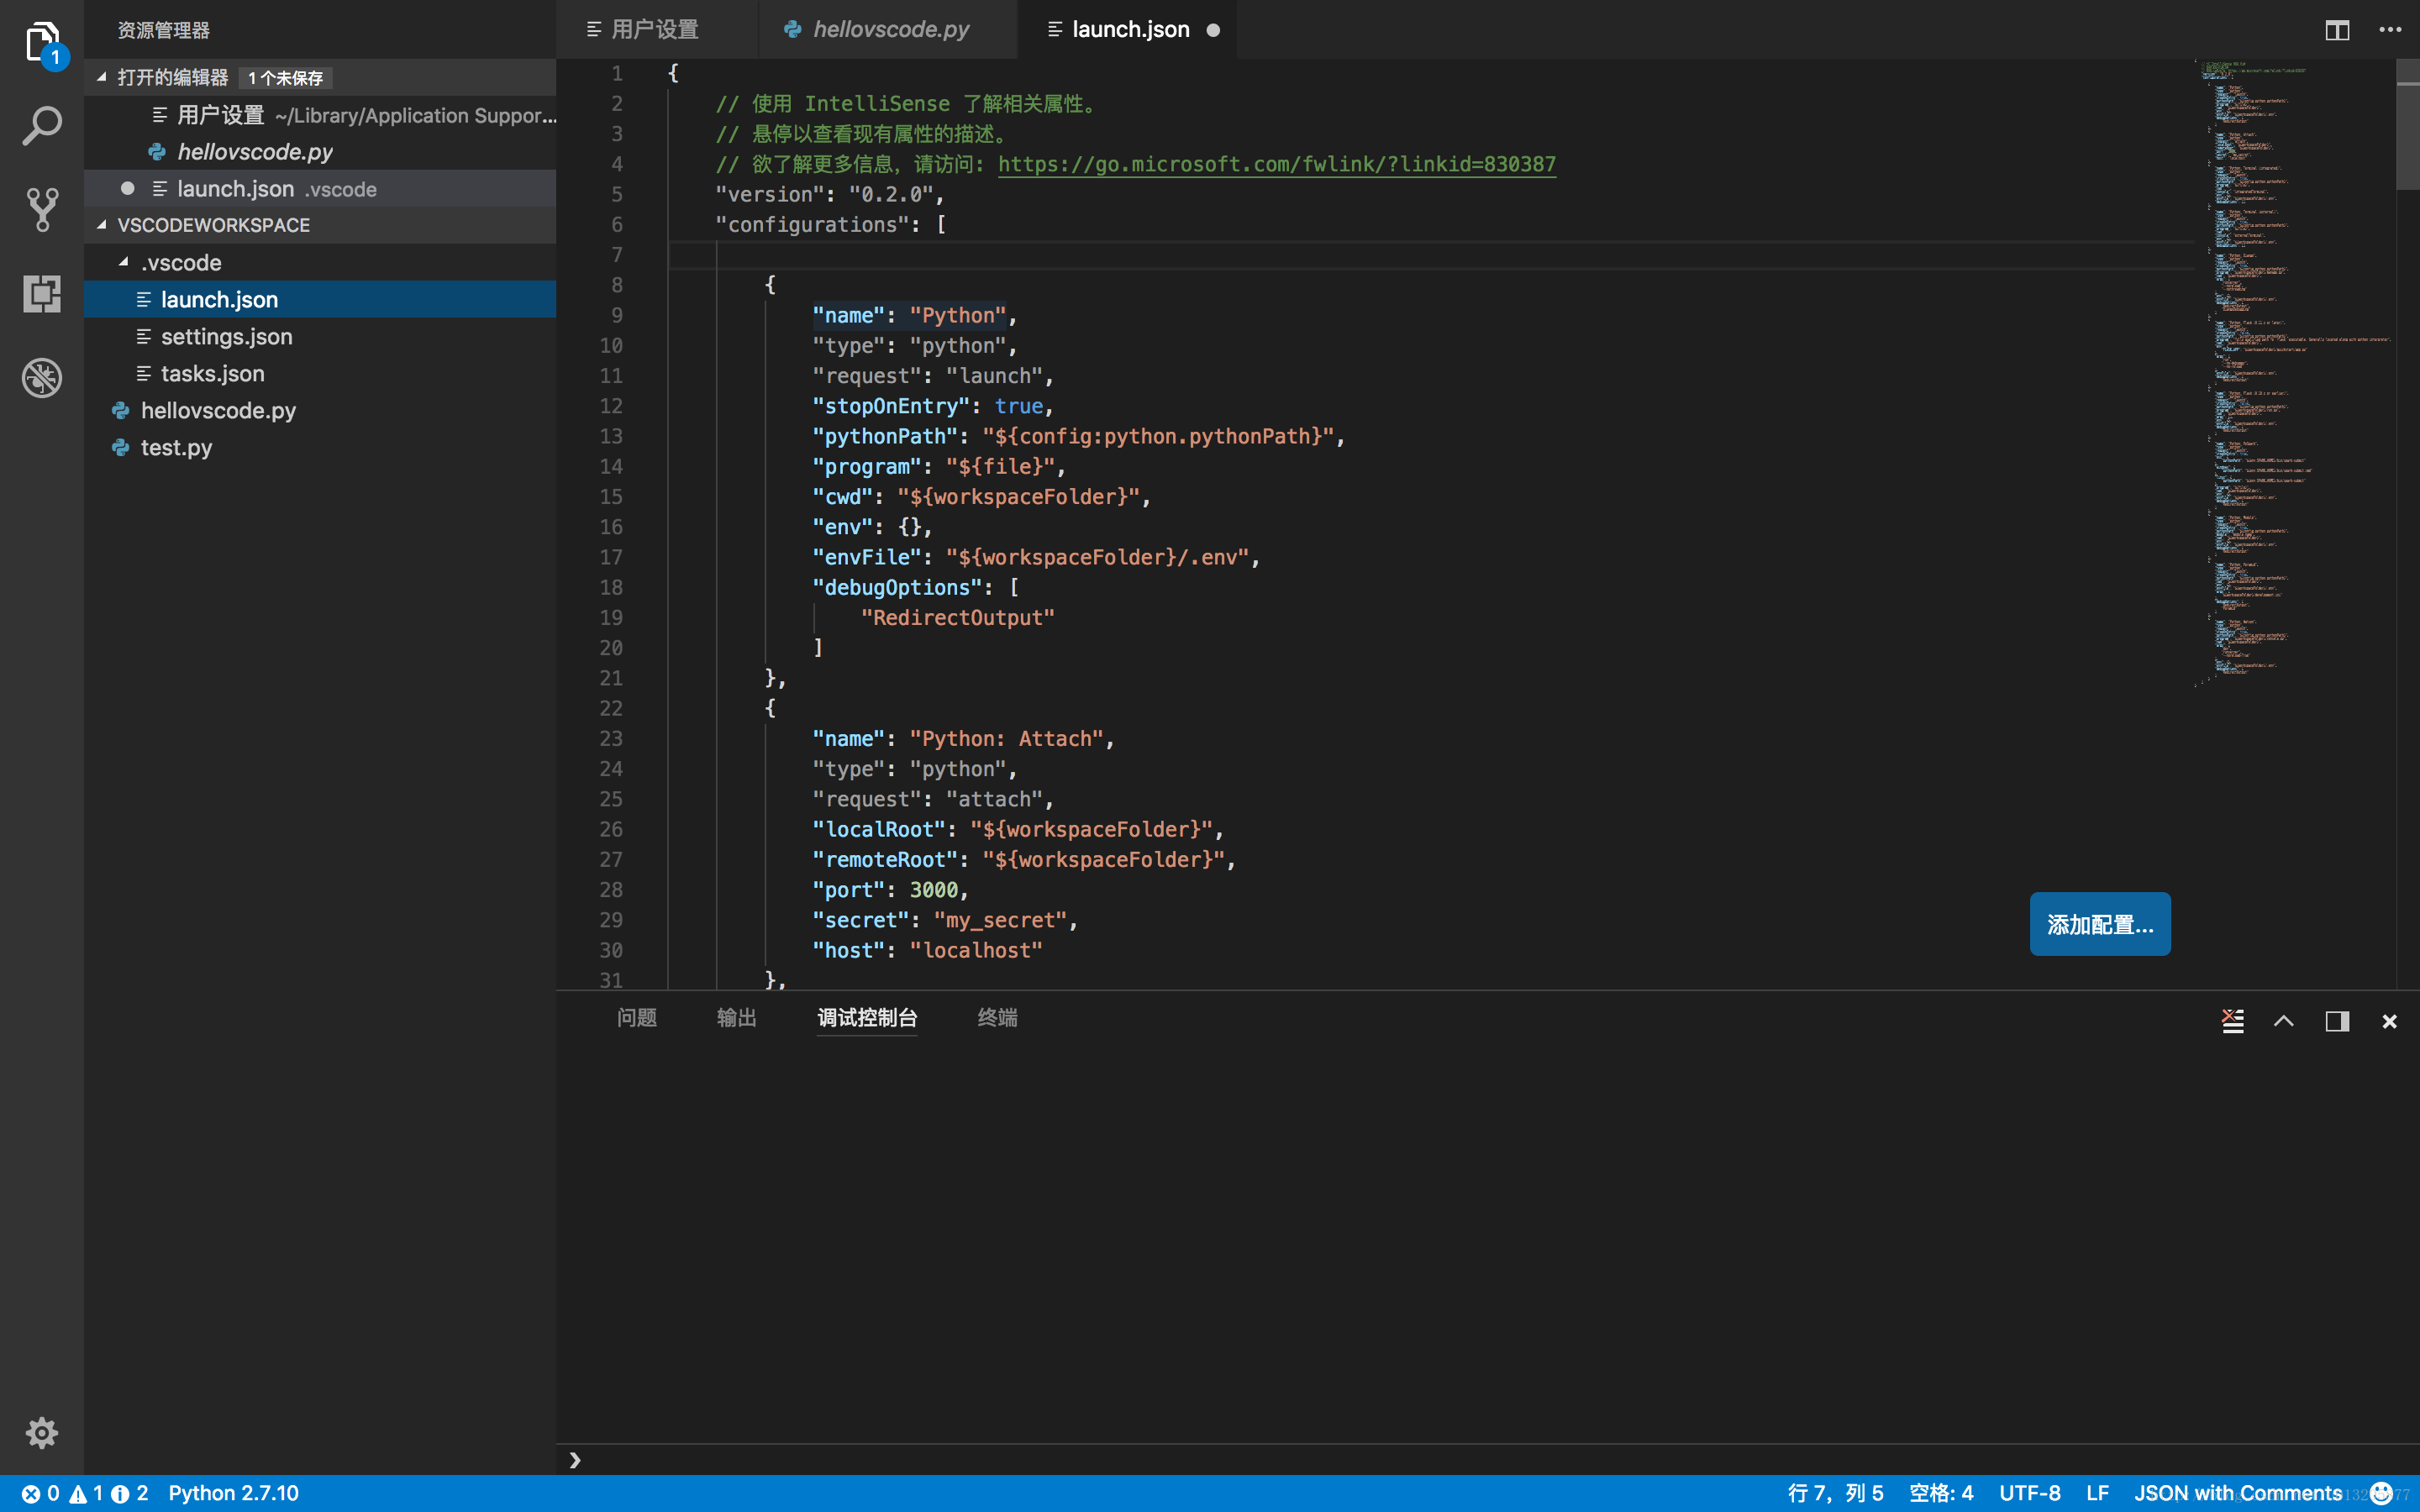
Task: Collapse the open editors section
Action: point(102,77)
